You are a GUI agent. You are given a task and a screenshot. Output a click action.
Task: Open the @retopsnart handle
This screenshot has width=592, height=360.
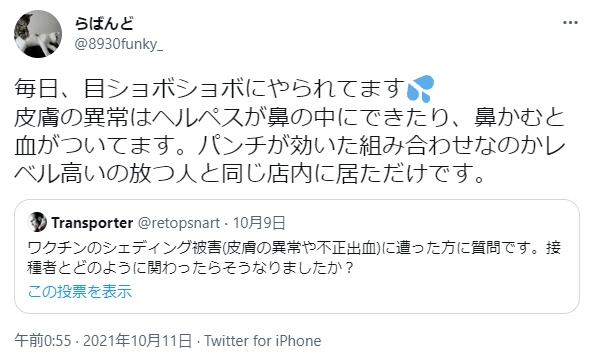[179, 223]
